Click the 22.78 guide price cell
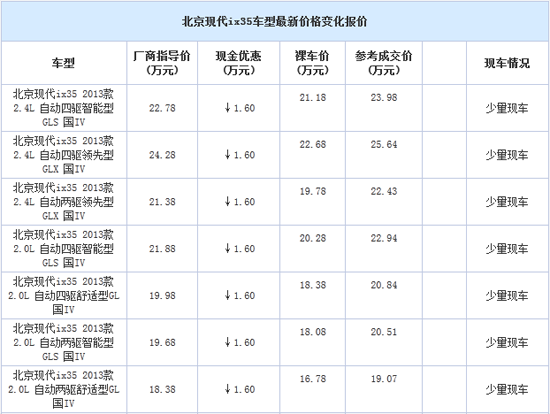This screenshot has height=414, width=550. pos(162,108)
